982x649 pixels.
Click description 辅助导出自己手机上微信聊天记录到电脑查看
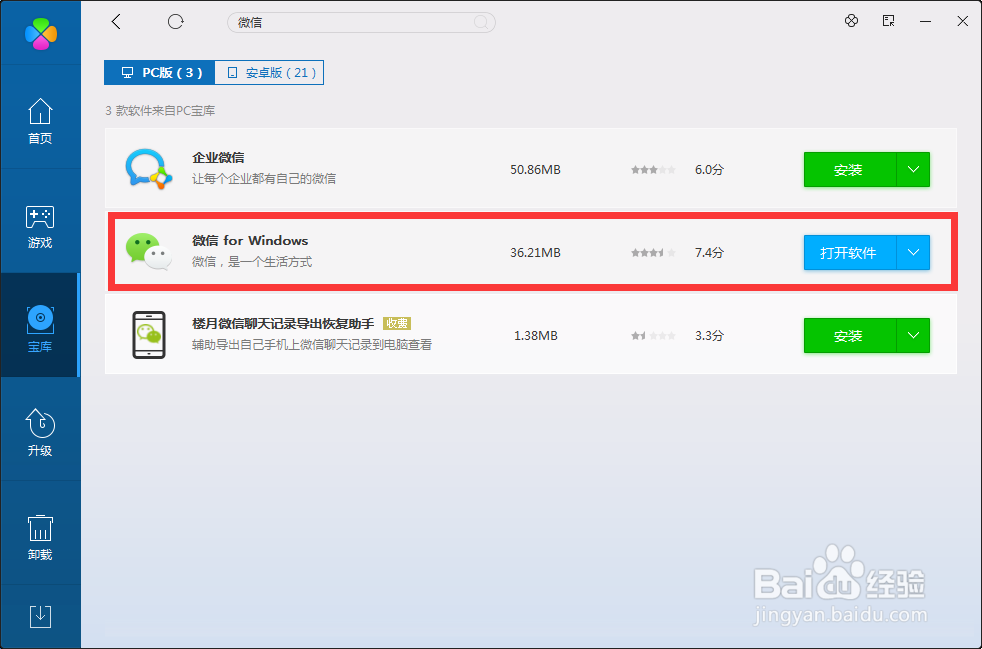[312, 345]
